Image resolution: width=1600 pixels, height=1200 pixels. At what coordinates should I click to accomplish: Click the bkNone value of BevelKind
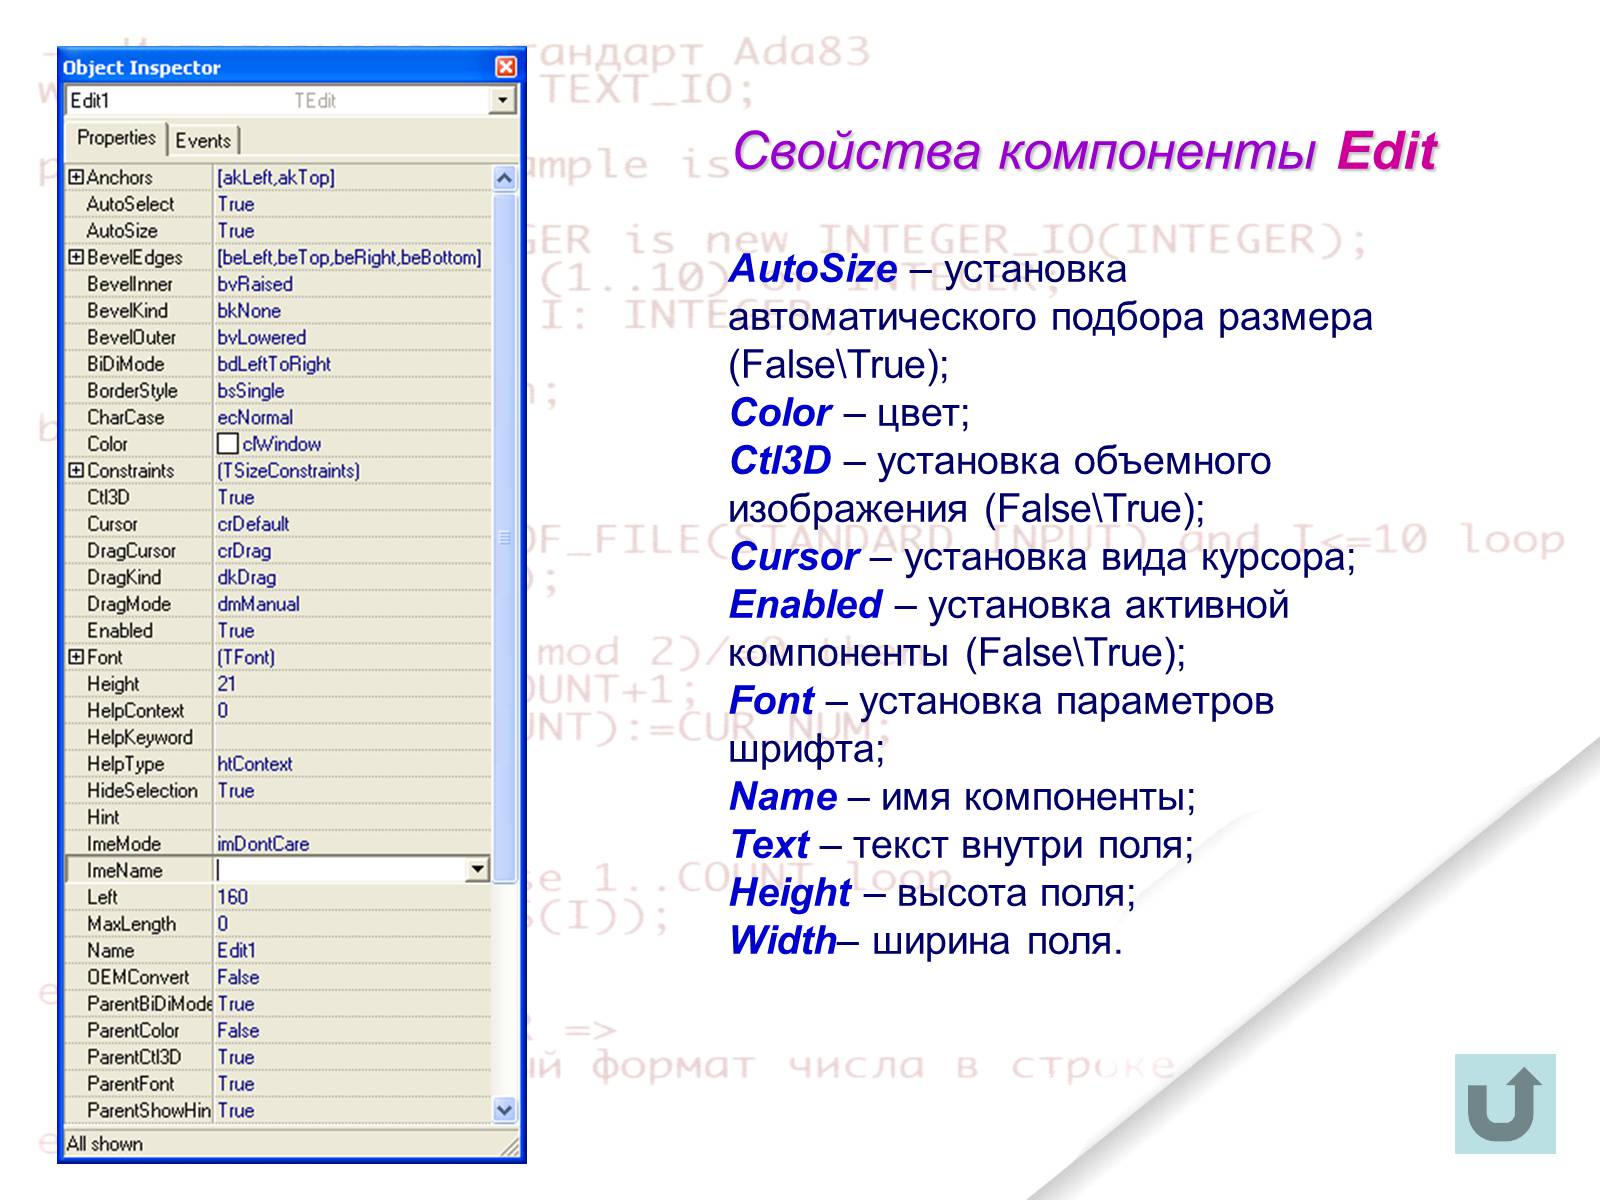coord(249,311)
